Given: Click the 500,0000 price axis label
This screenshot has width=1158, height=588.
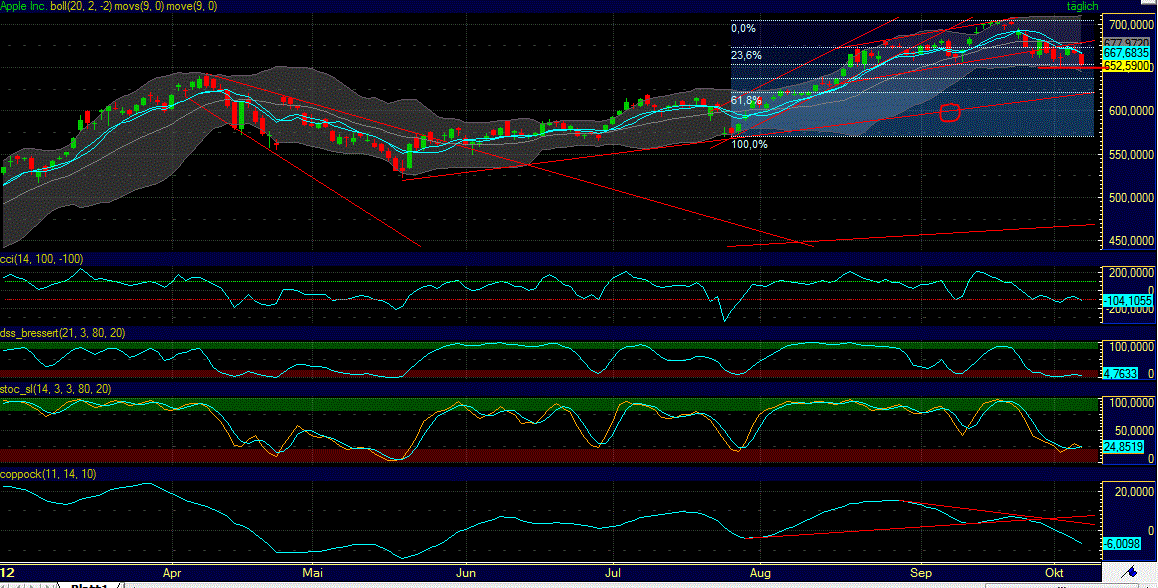Looking at the screenshot, I should click(1131, 198).
